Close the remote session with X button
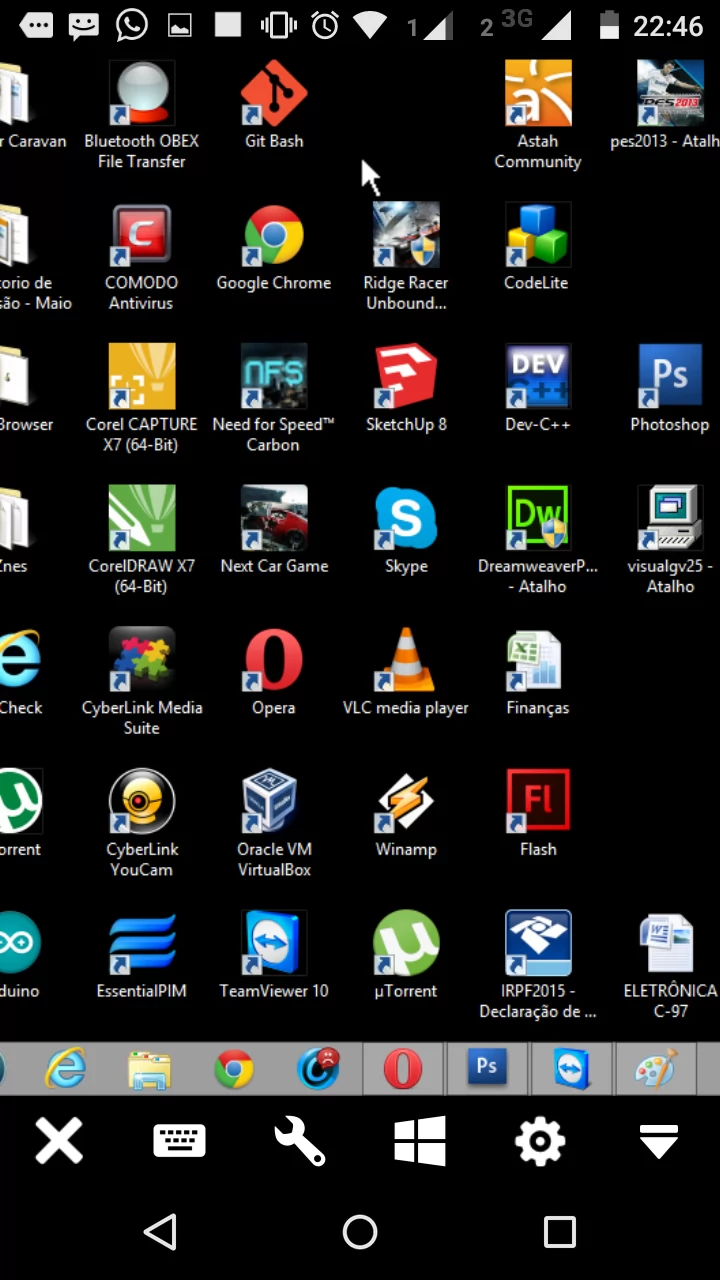 point(59,1141)
